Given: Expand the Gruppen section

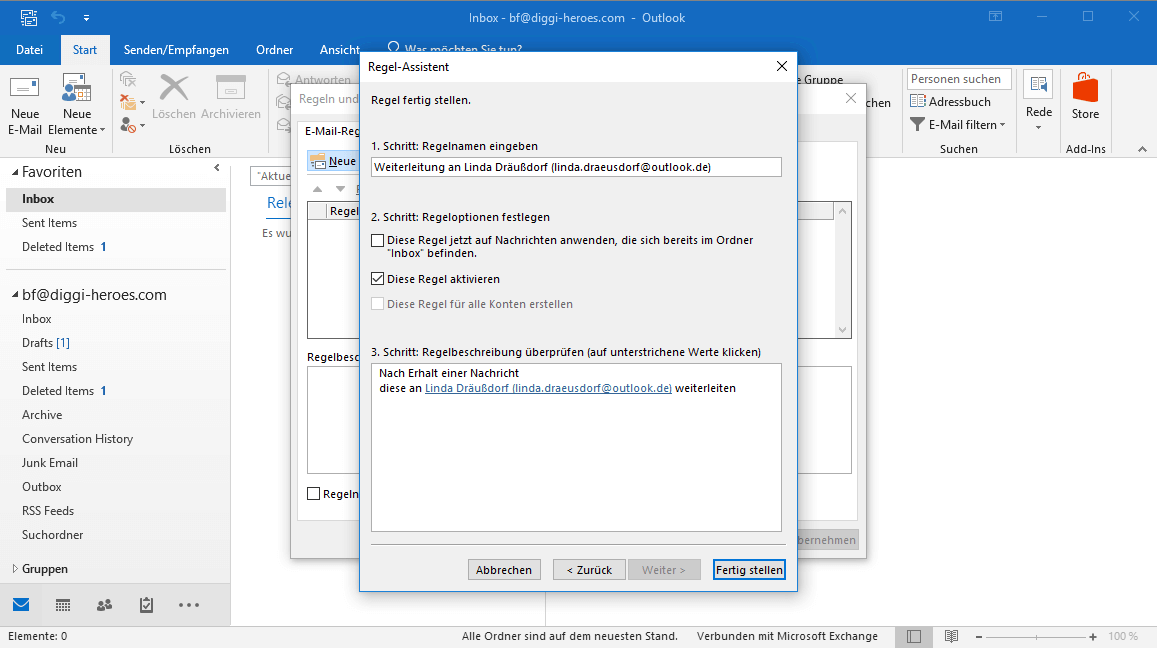Looking at the screenshot, I should pyautogui.click(x=15, y=569).
